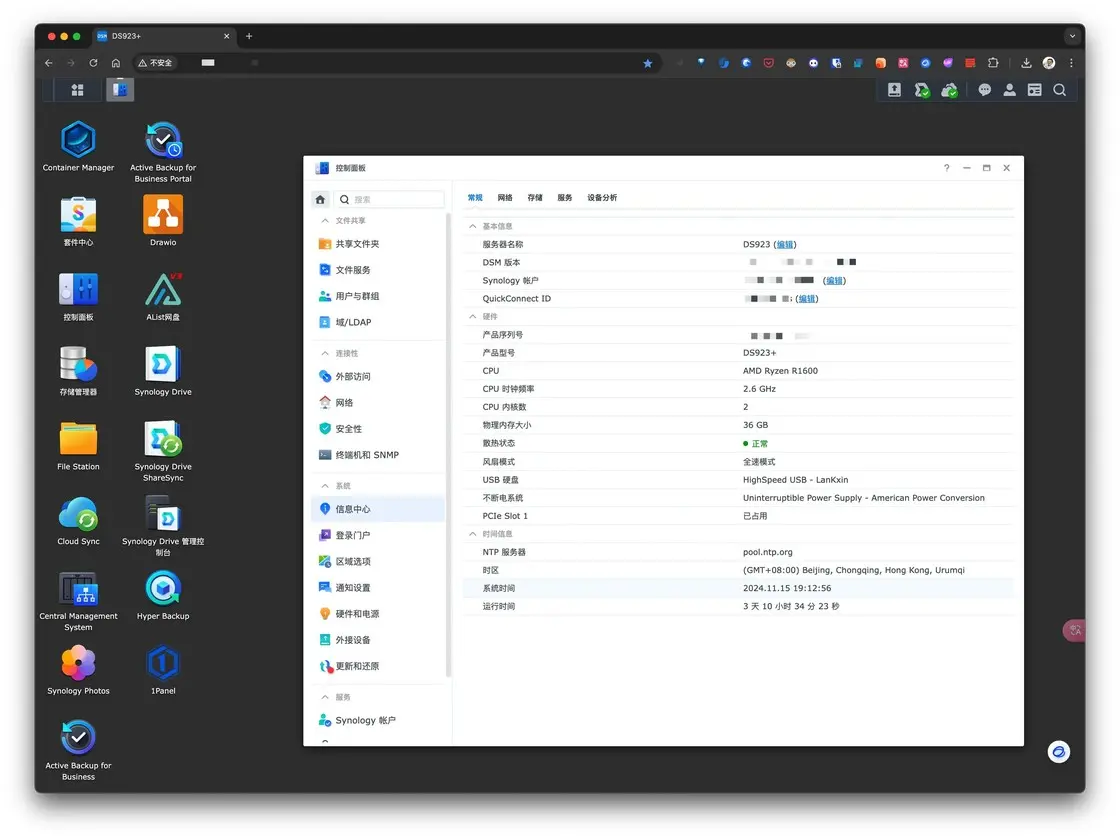Open the DSM upload queue icon

click(x=894, y=89)
